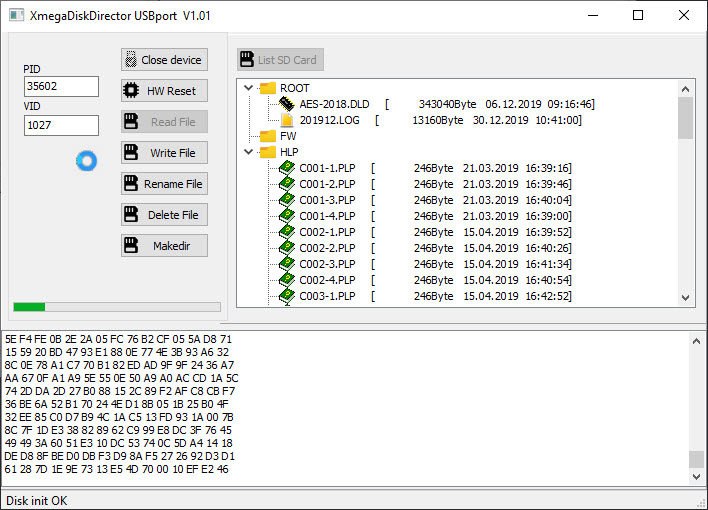Click the hex line starting 61 28 7D
Viewport: 708px width, 510px height.
pos(116,469)
